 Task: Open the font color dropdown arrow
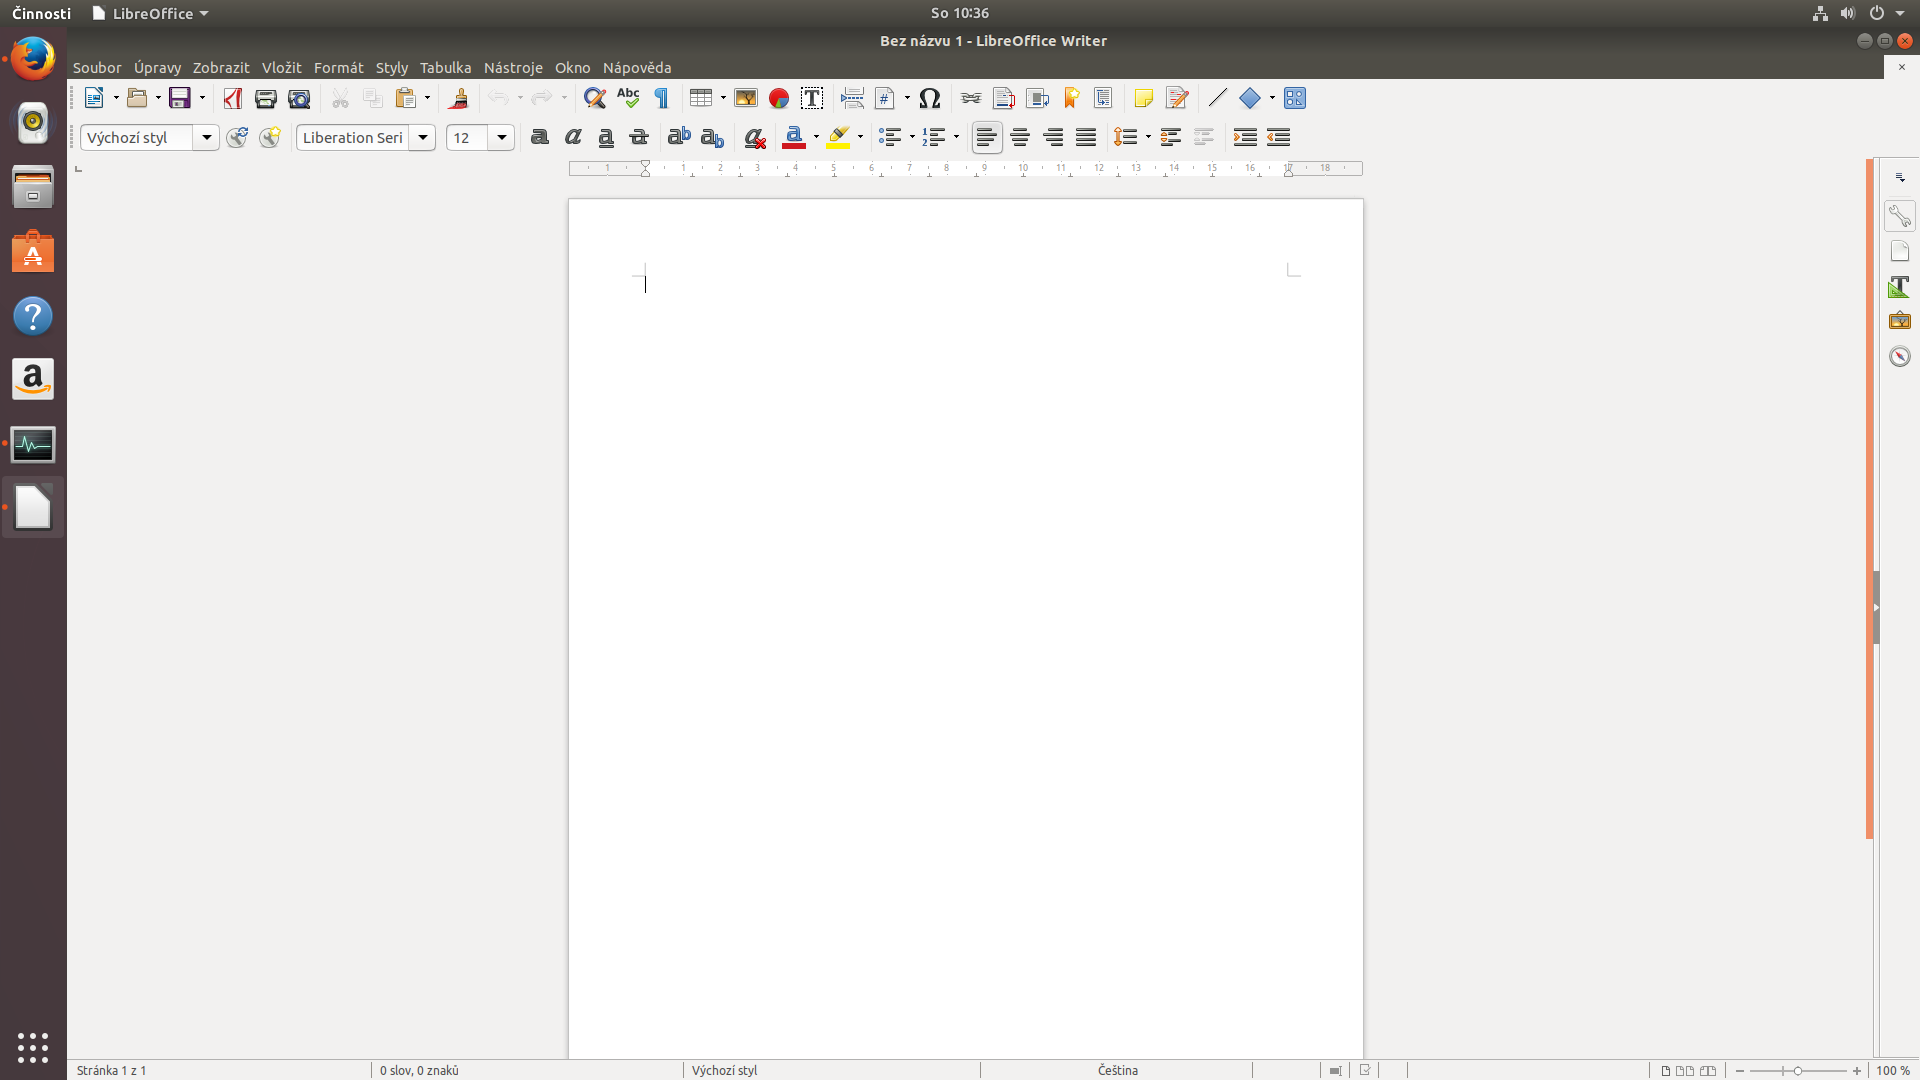[817, 137]
